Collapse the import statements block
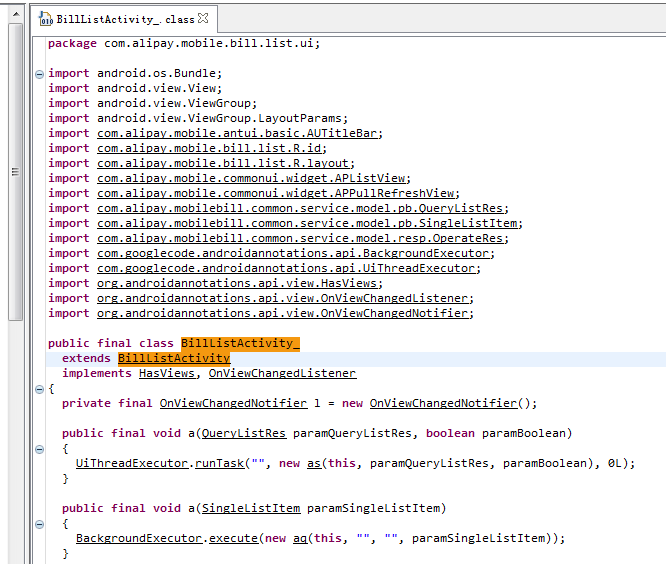The height and width of the screenshot is (564, 666). (x=39, y=74)
